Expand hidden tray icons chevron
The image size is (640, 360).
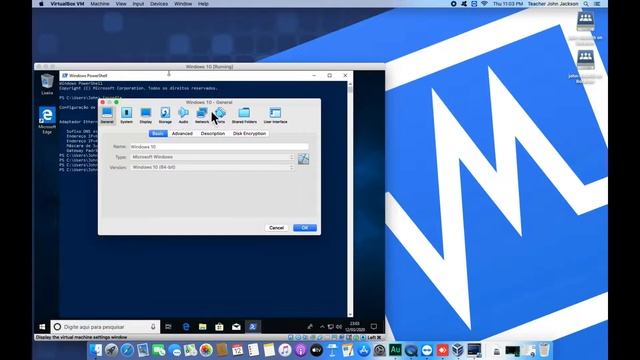[322, 327]
